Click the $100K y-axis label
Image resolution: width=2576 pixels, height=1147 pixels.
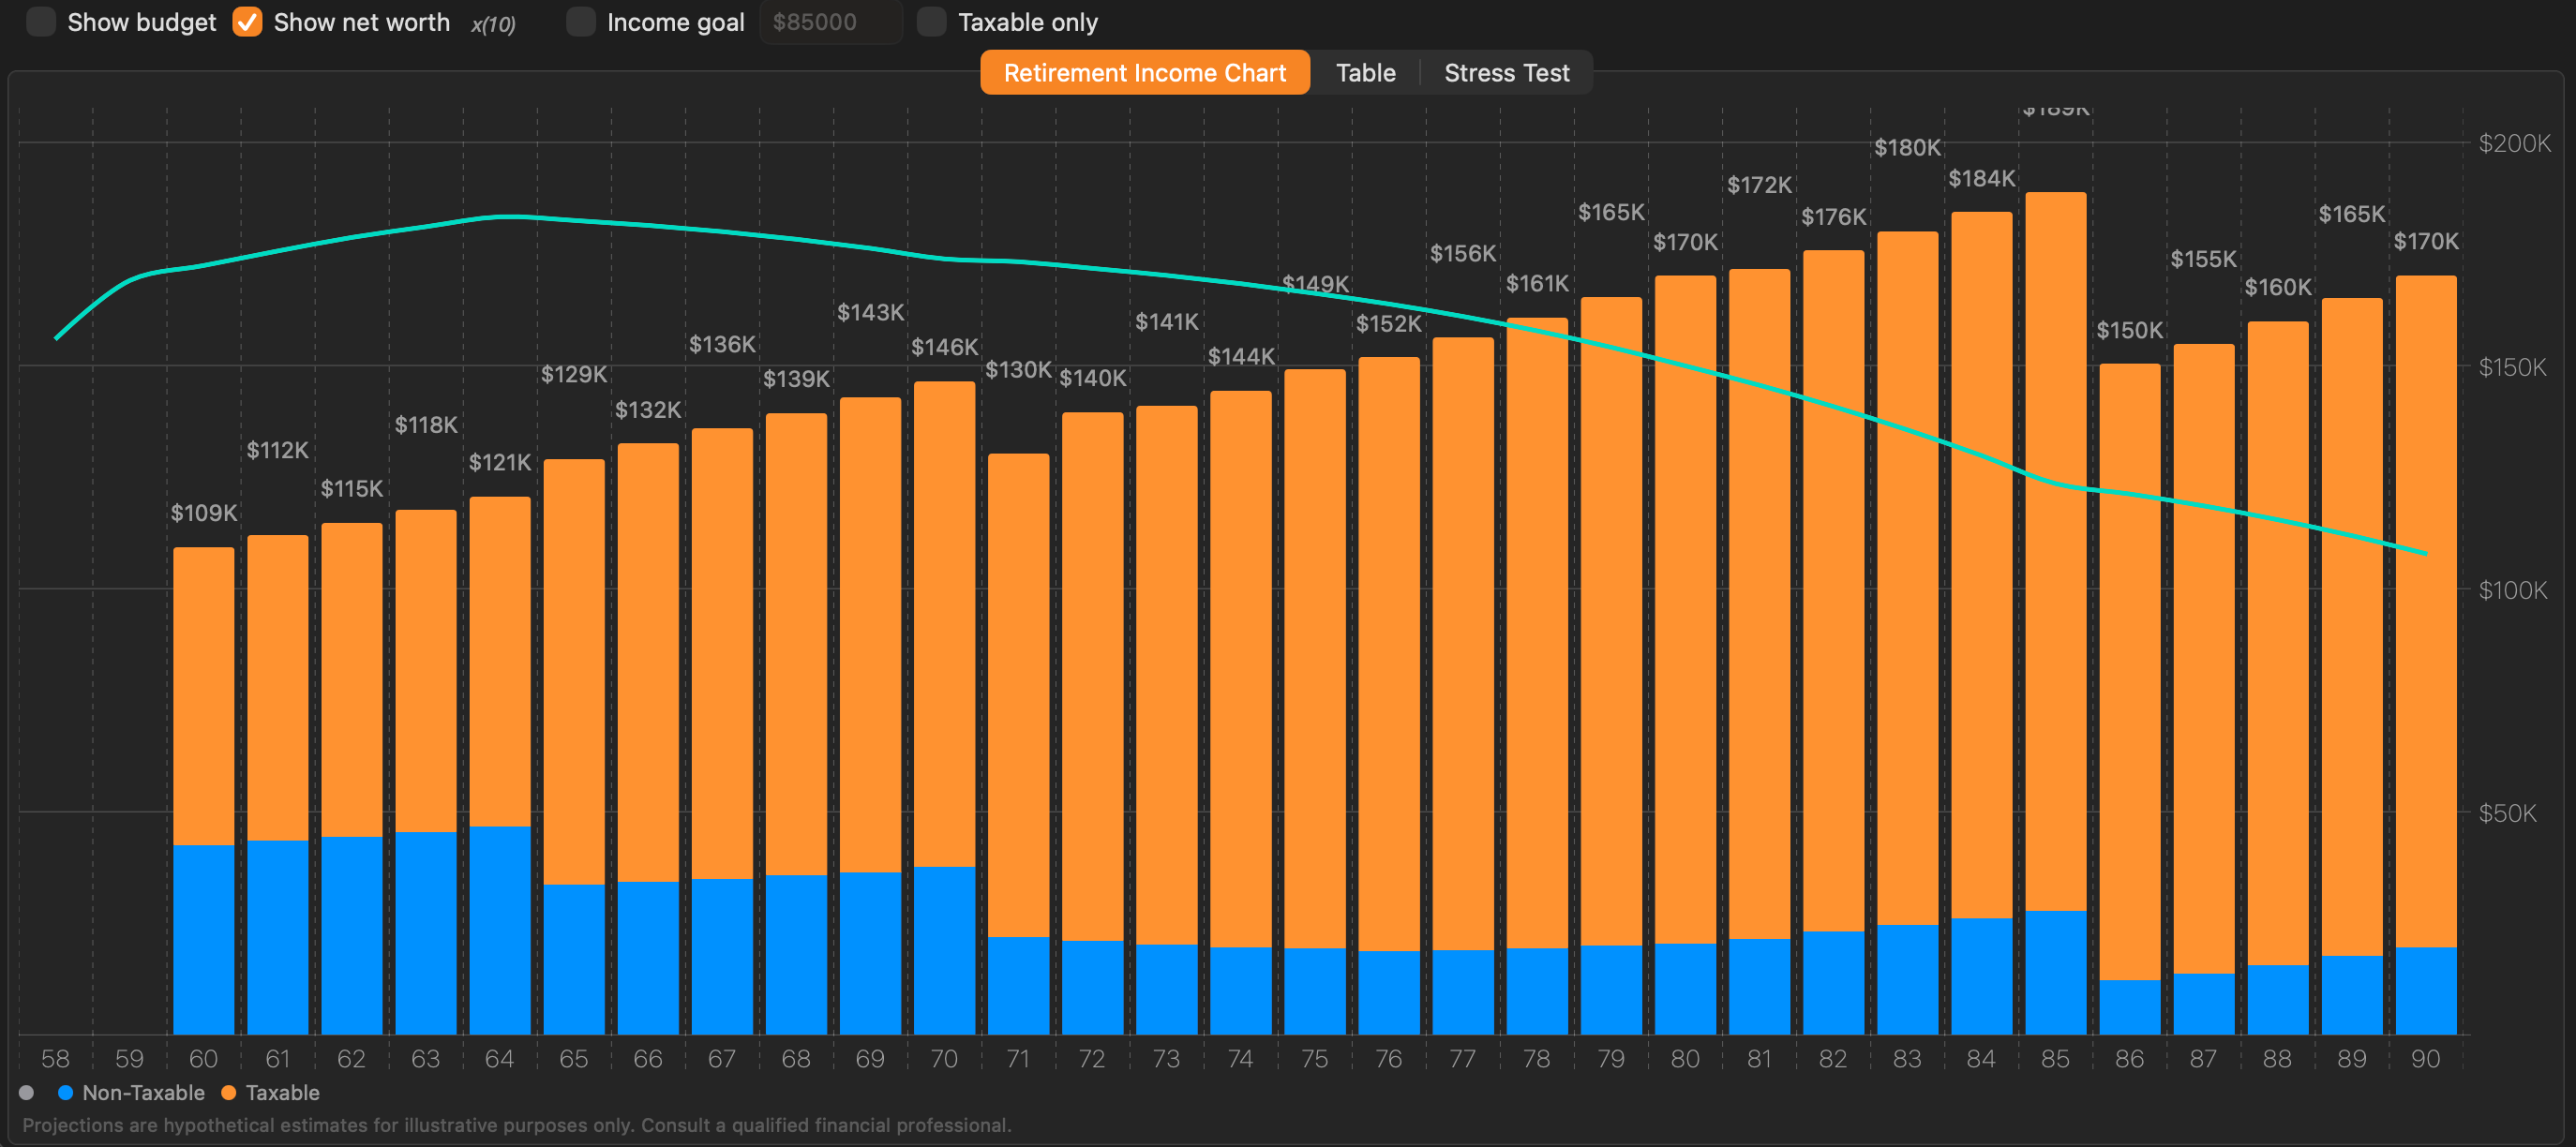2512,590
